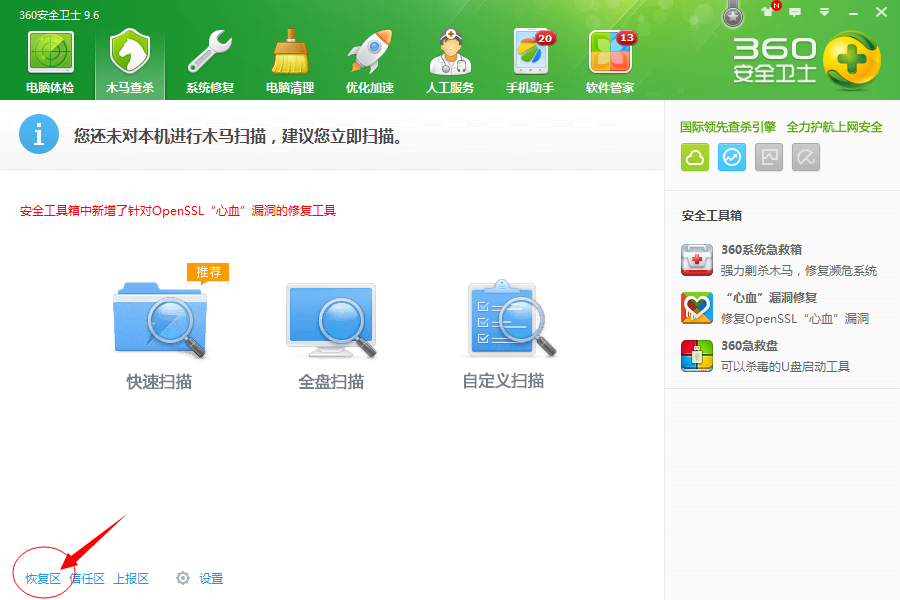
Task: Switch to the 电脑体检 tab
Action: tap(50, 61)
